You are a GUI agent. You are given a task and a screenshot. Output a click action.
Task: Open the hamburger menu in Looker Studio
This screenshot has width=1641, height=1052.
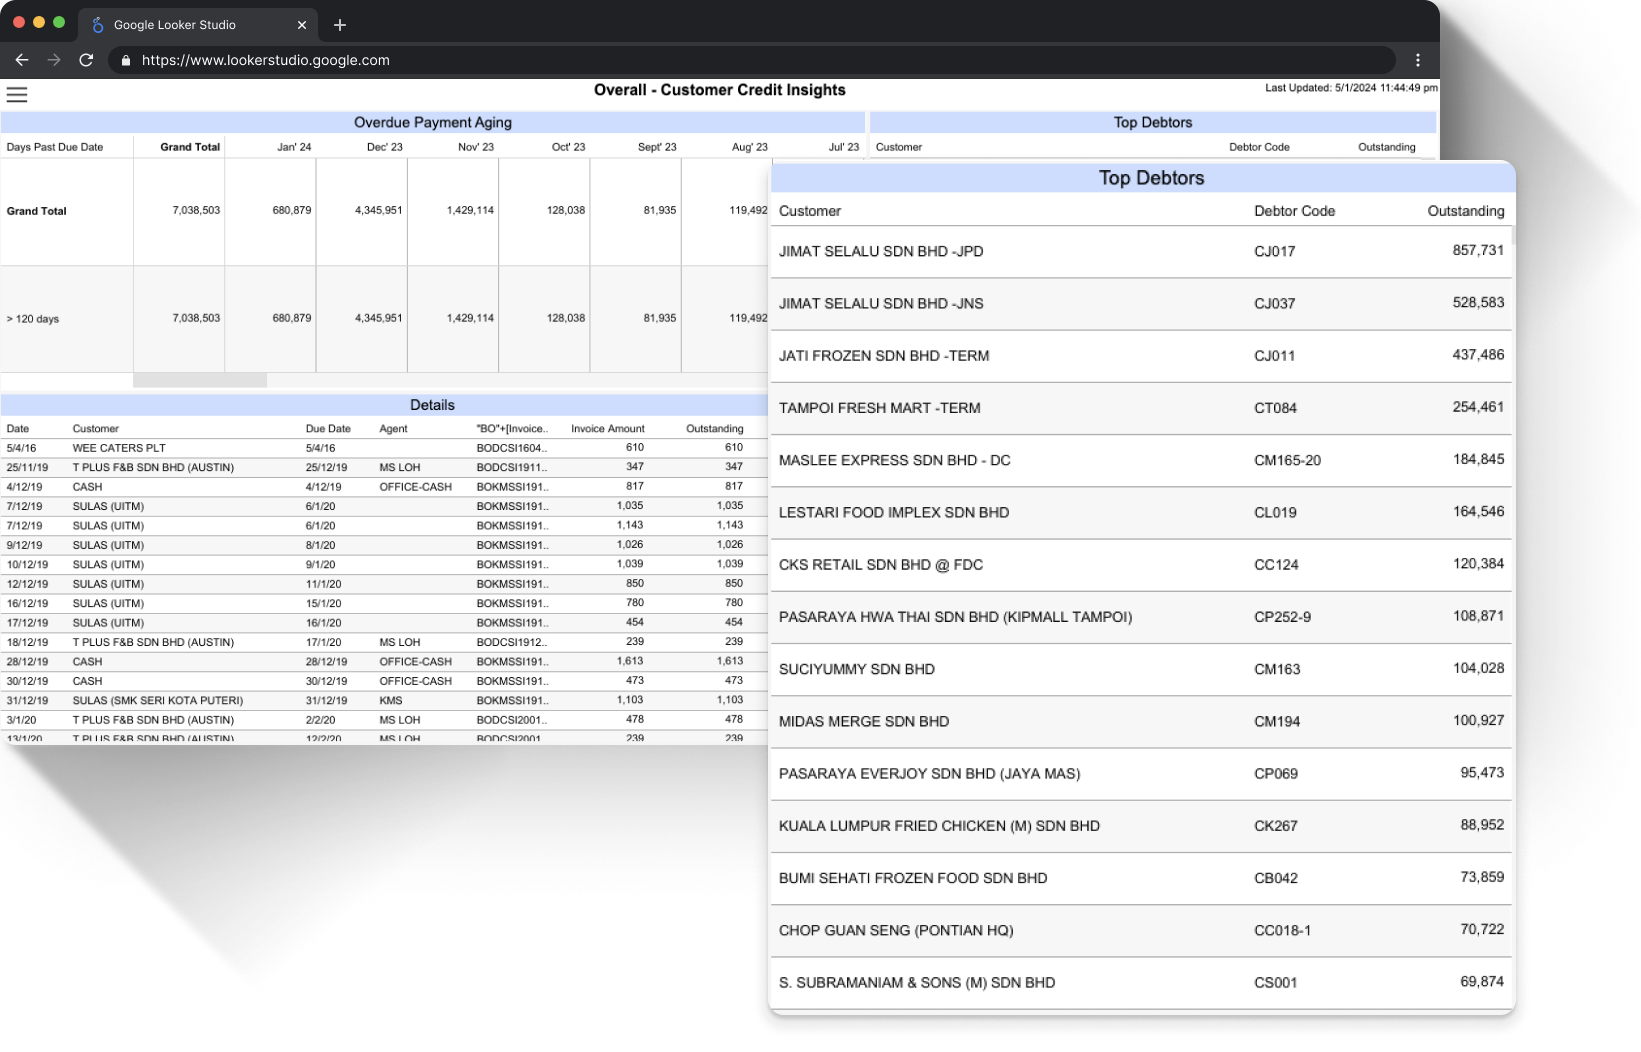(x=17, y=95)
